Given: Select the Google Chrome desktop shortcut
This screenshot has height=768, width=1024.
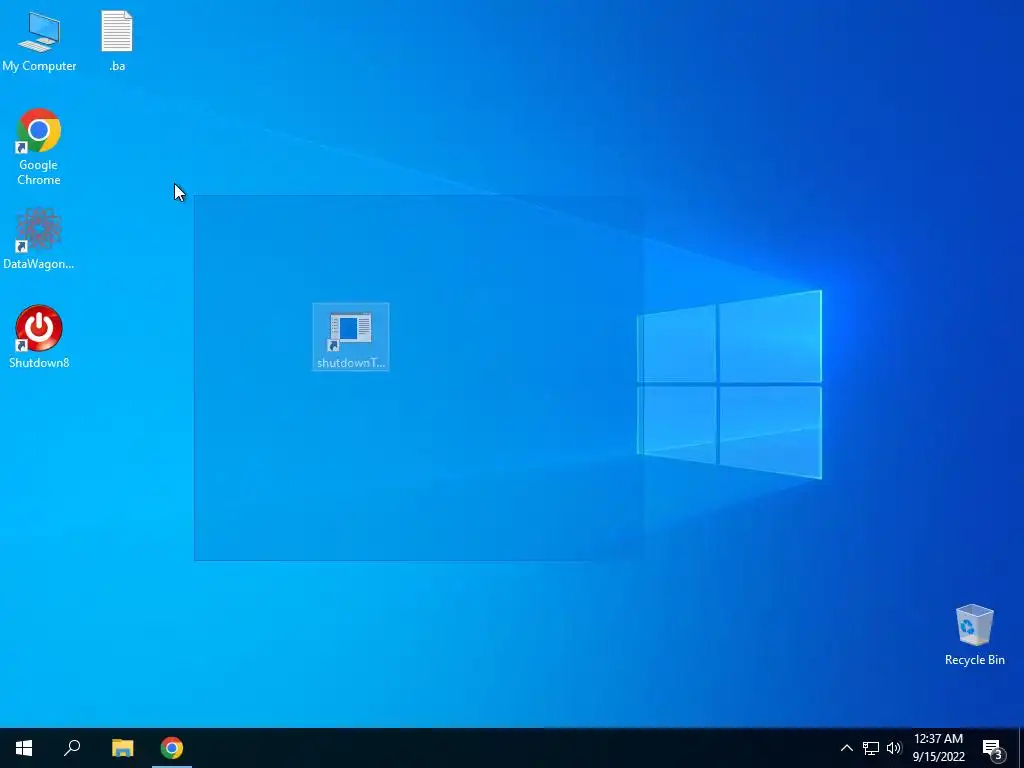Looking at the screenshot, I should click(x=39, y=147).
